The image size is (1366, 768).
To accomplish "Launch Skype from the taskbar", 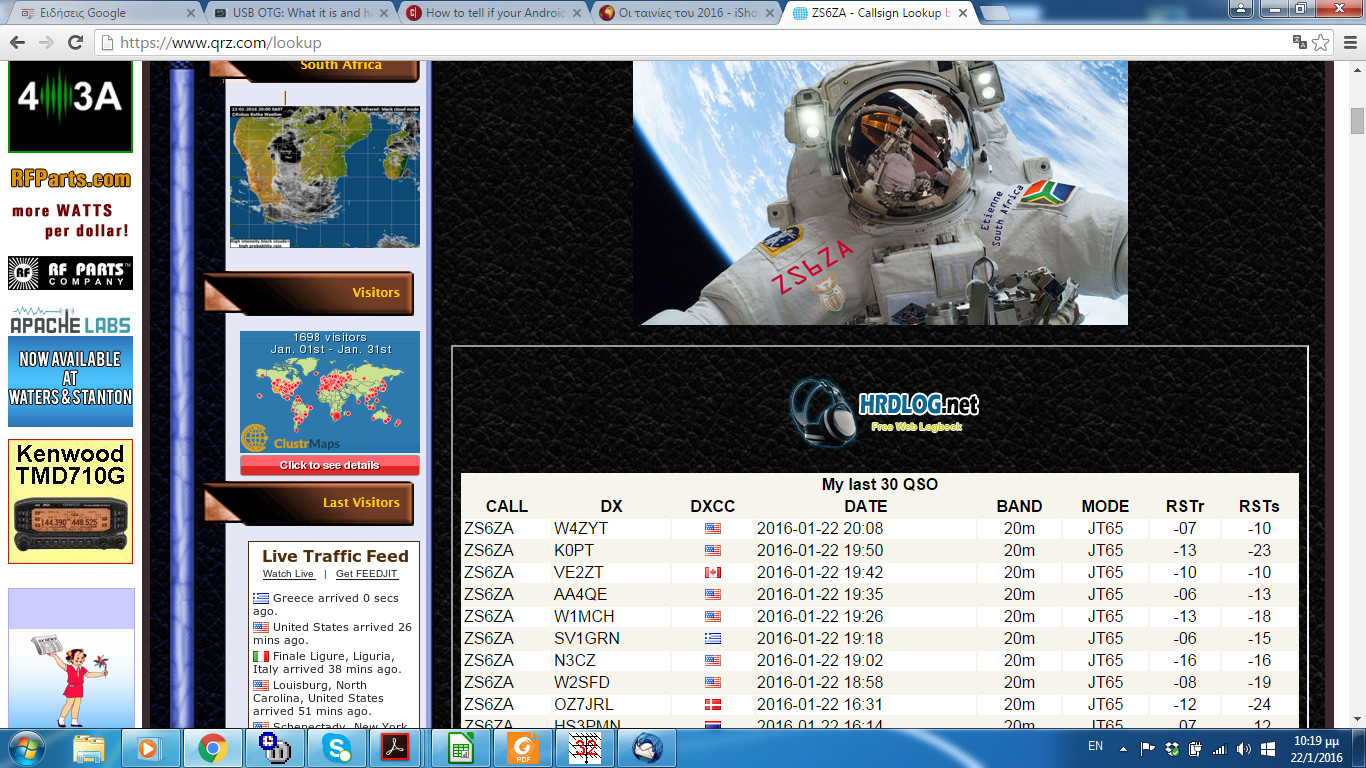I will [x=334, y=747].
